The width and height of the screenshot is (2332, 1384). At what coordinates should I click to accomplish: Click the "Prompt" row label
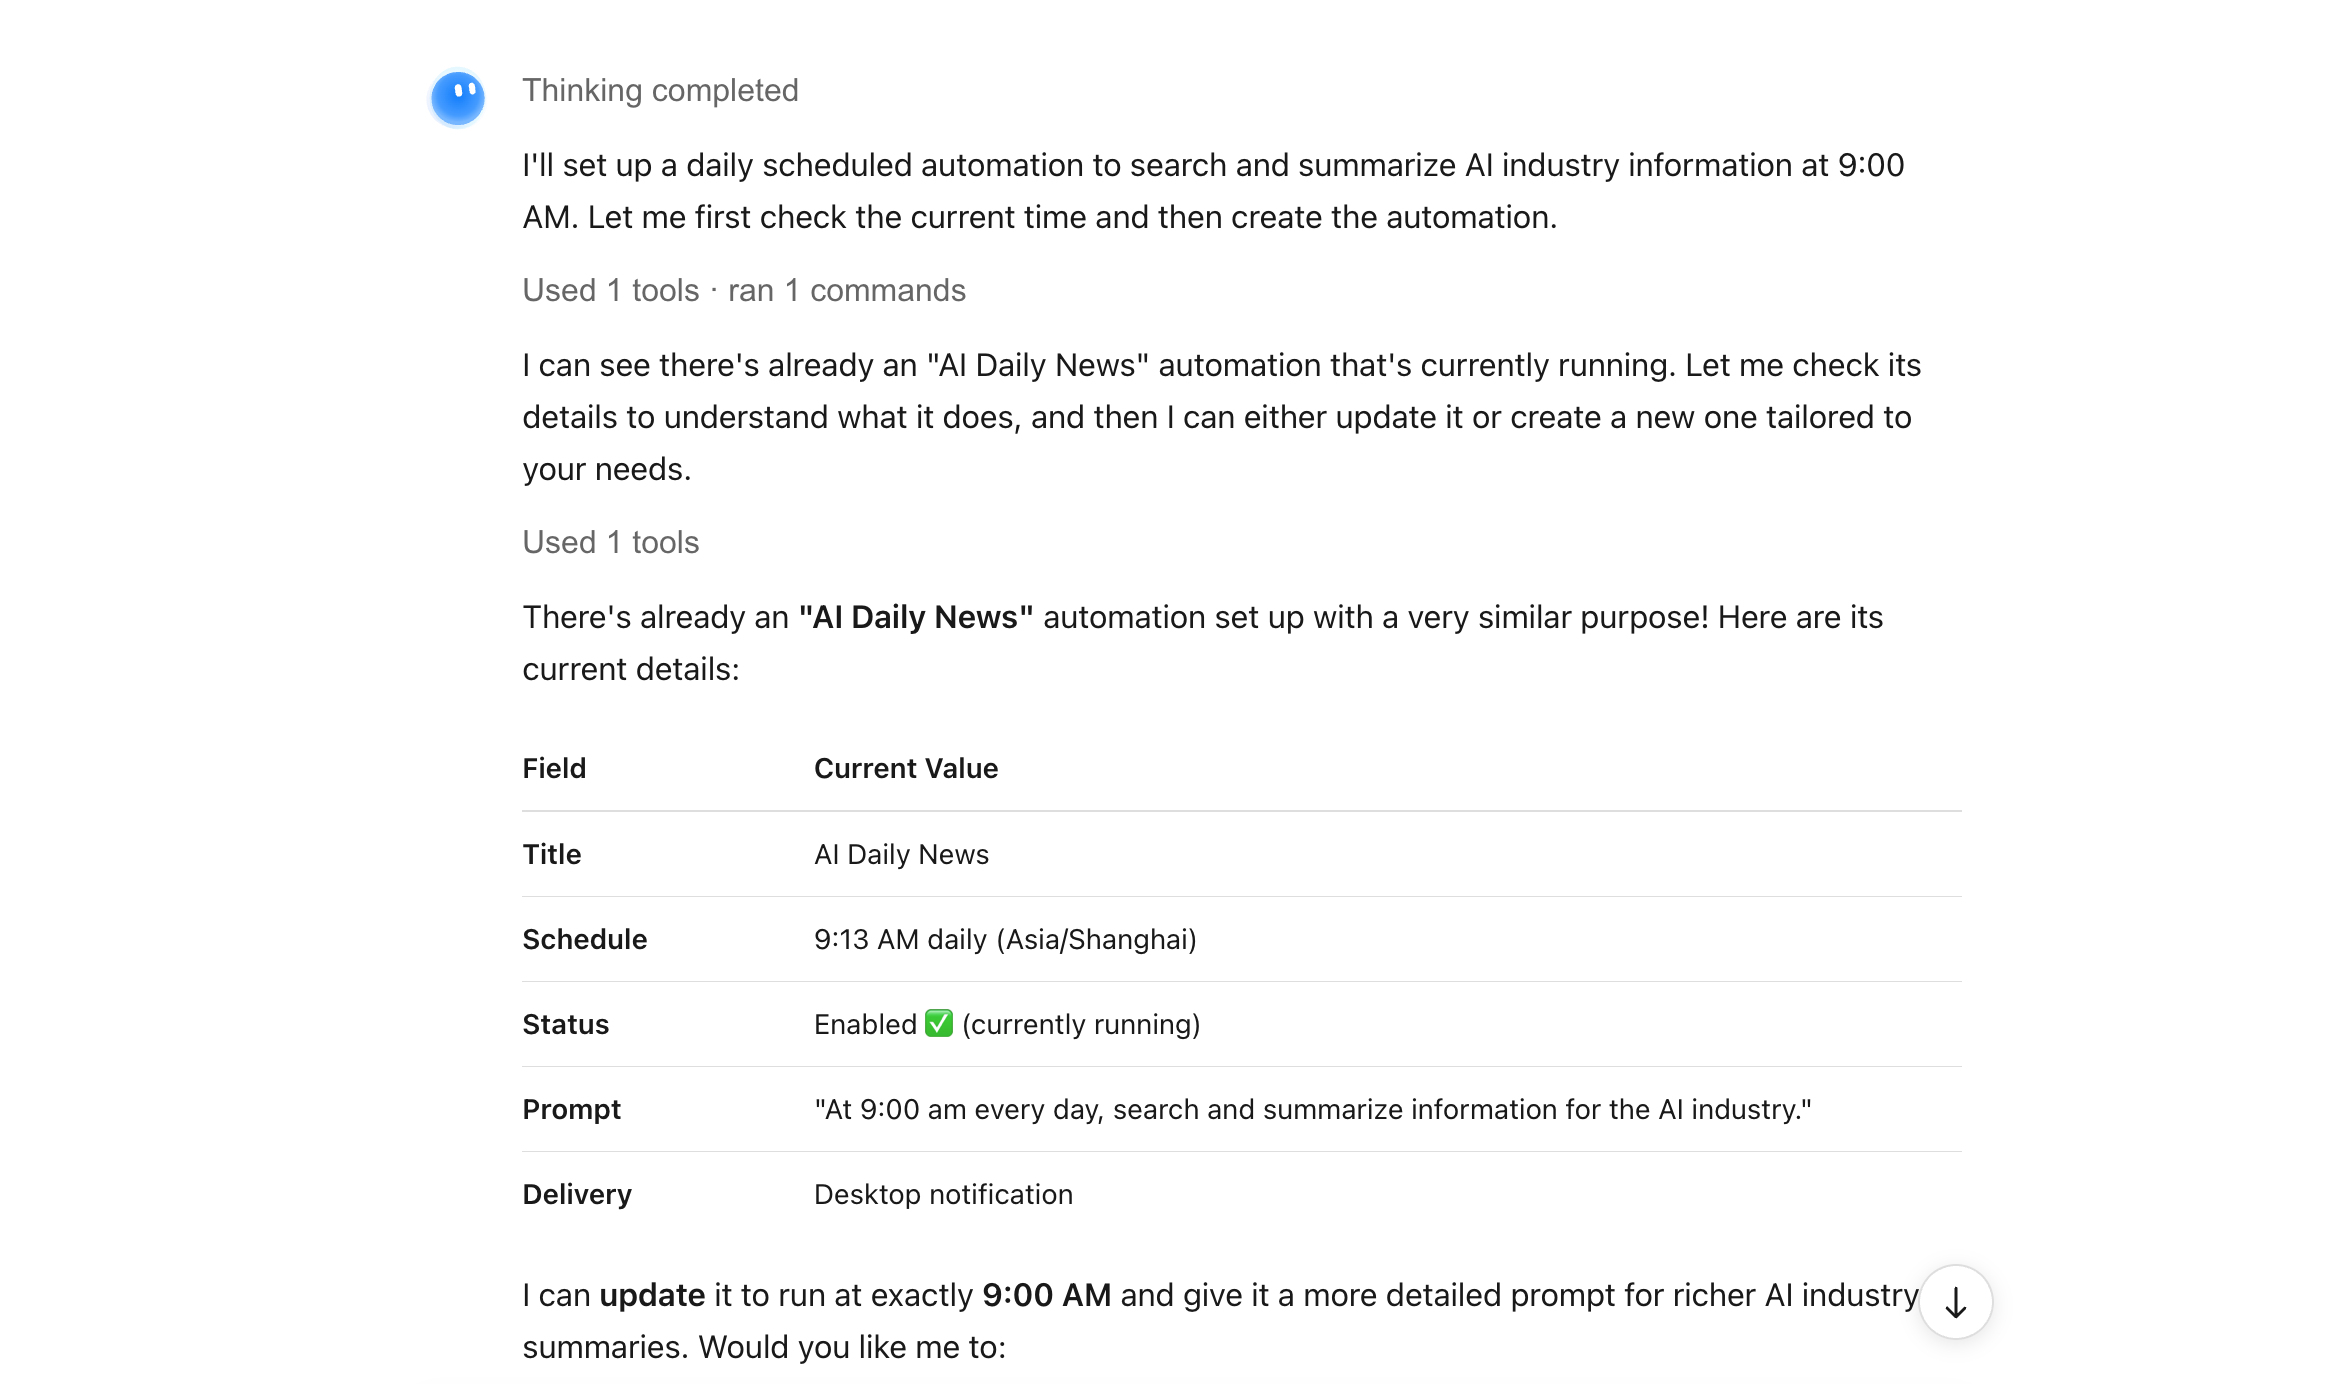(571, 1109)
